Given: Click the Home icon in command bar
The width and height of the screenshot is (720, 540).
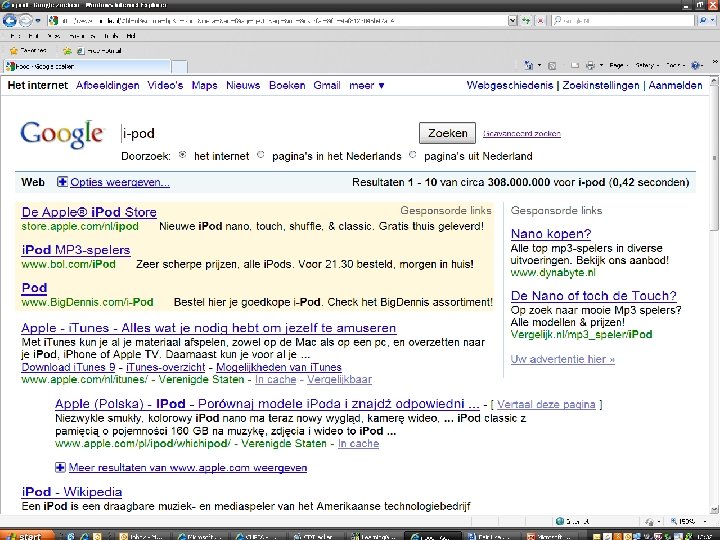Looking at the screenshot, I should pyautogui.click(x=529, y=66).
